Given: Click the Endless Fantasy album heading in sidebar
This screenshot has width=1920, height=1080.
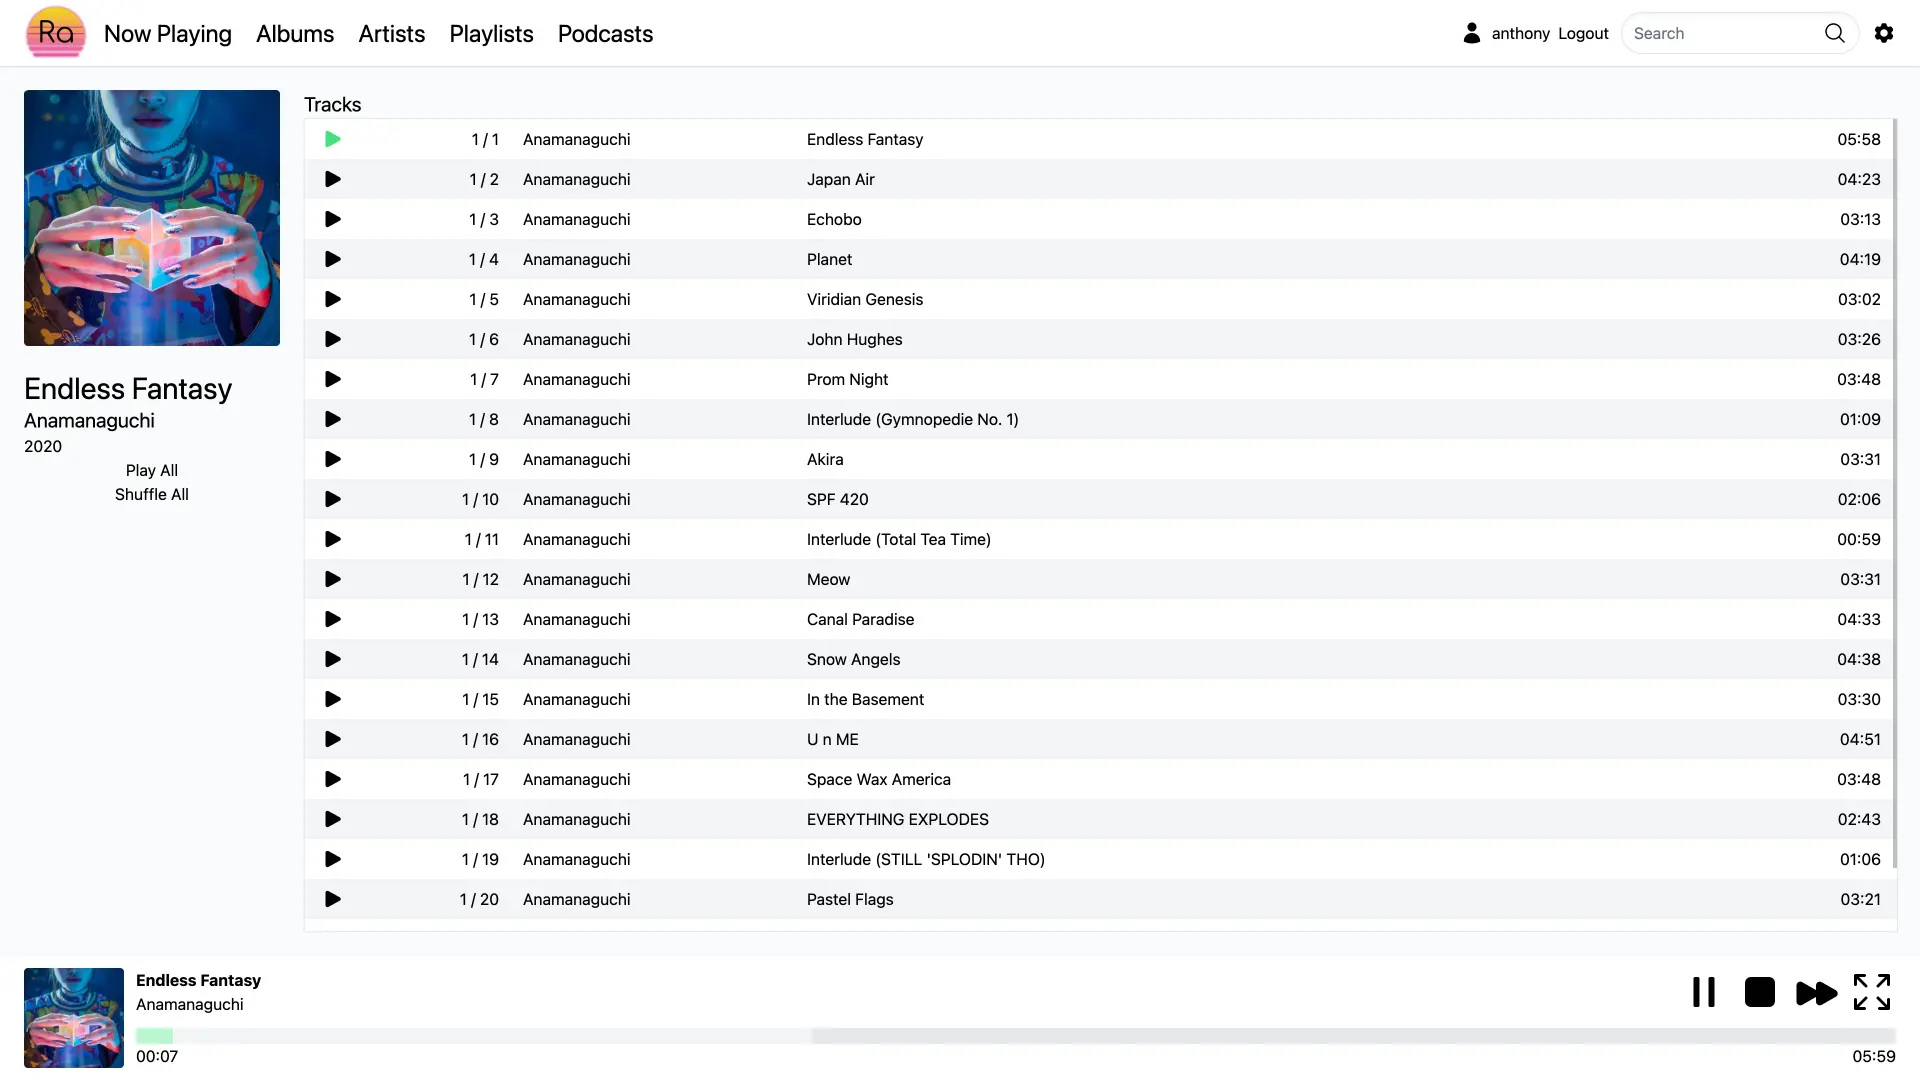Looking at the screenshot, I should pyautogui.click(x=128, y=389).
